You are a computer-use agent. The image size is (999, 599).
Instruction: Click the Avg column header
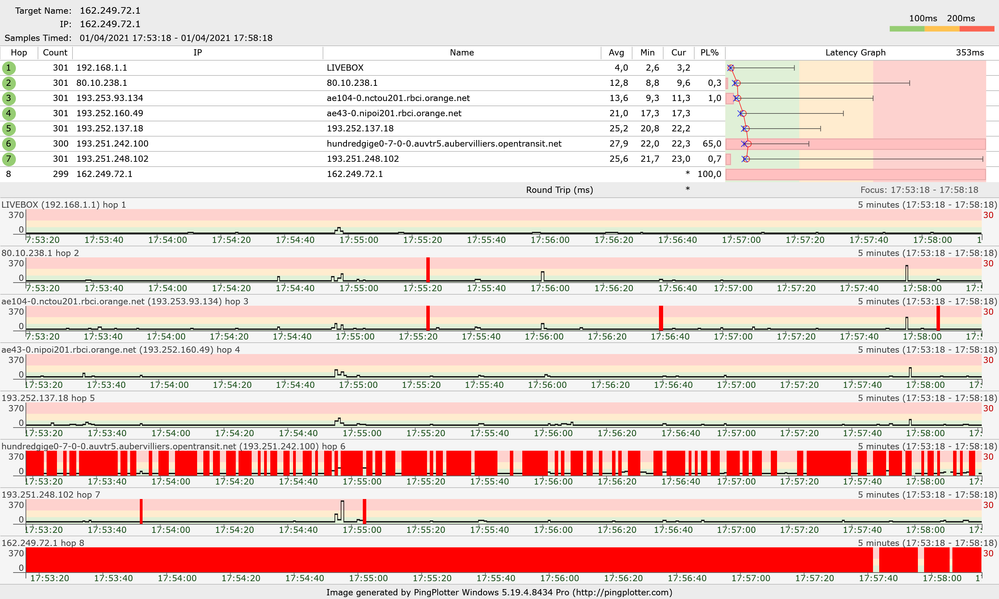[617, 52]
